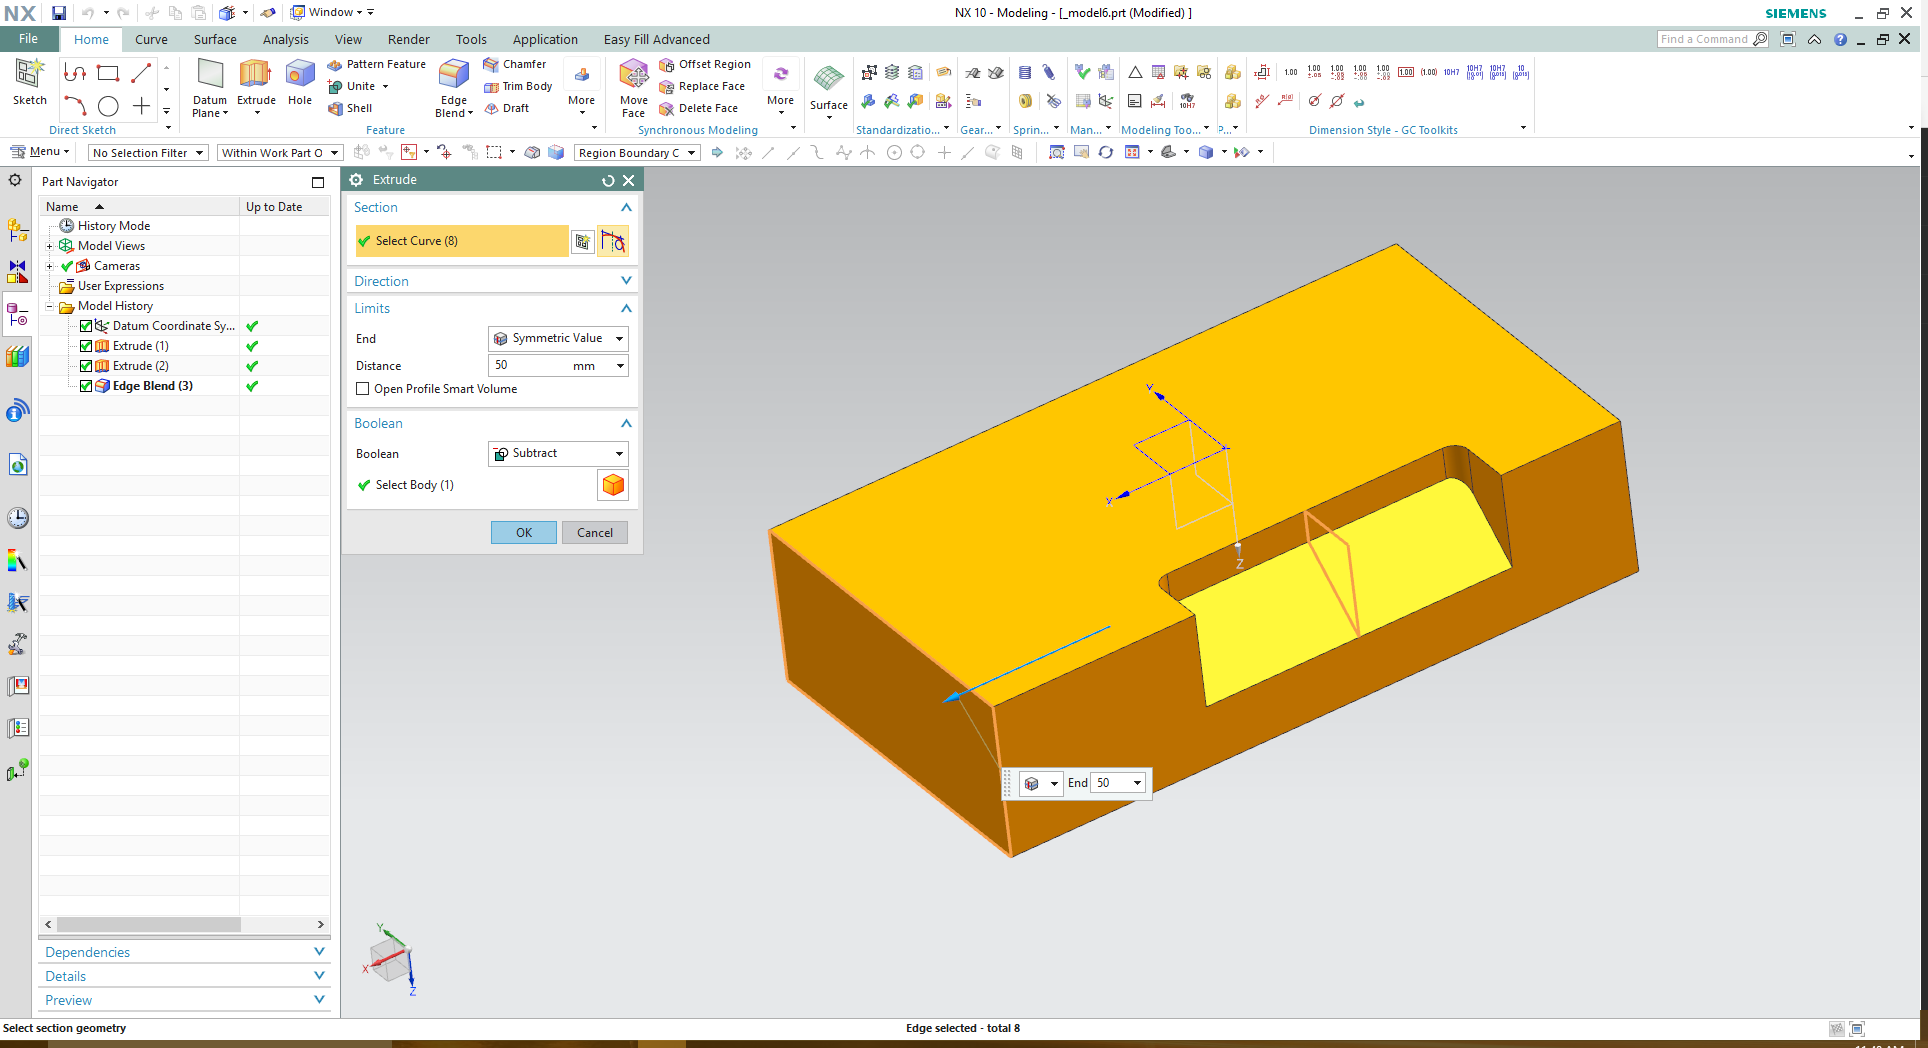Viewport: 1928px width, 1048px height.
Task: Click Delete Face tool
Action: (x=698, y=108)
